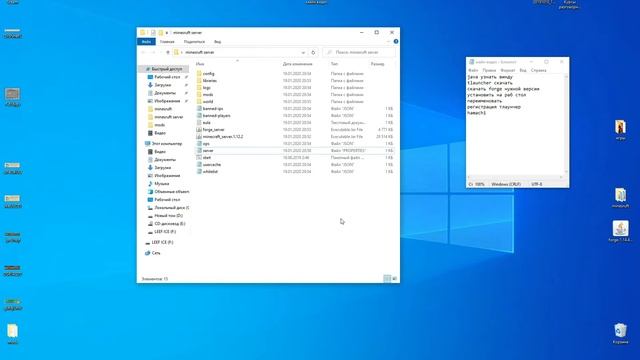Image resolution: width=640 pixels, height=360 pixels.
Task: Select the forge-1.14.4 desktop icon
Action: point(620,229)
